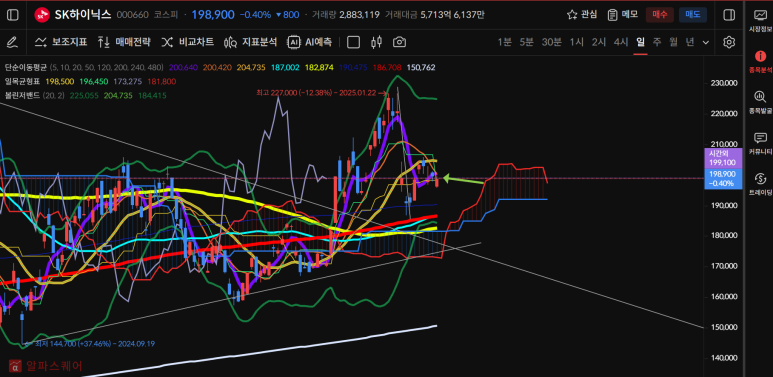773x377 pixels.
Task: Click the 시간외 199,100 price tag
Action: [723, 158]
